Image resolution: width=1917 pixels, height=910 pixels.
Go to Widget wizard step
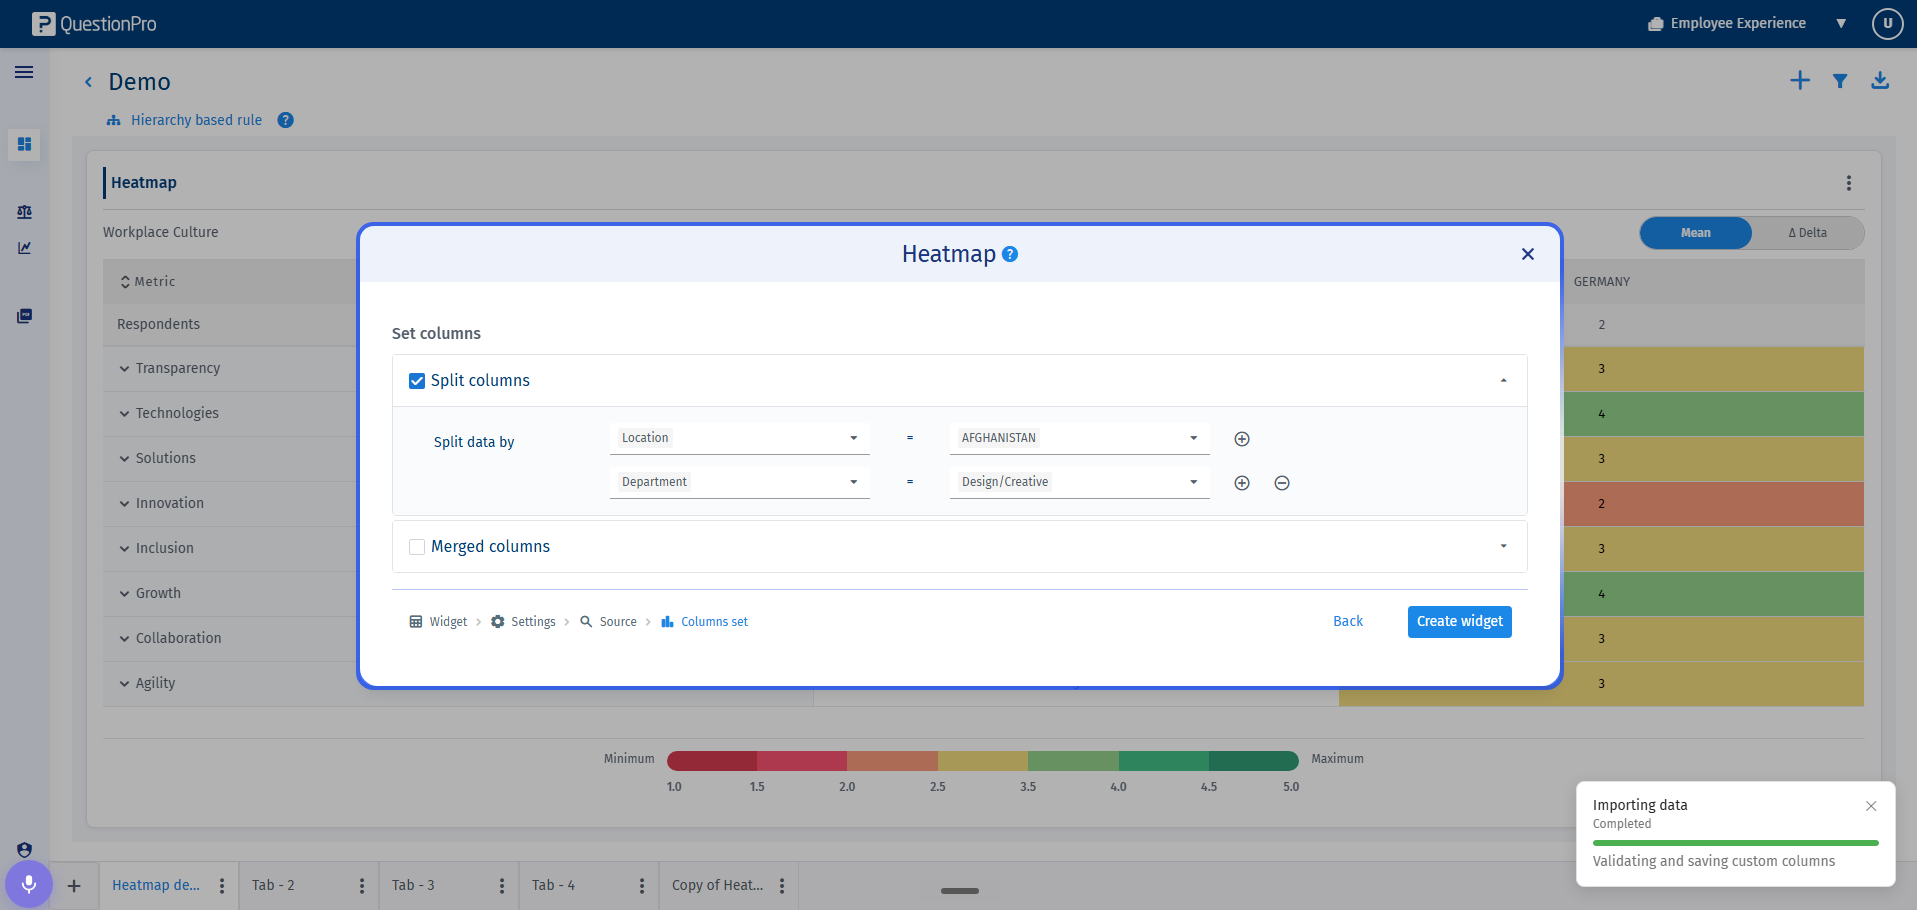(x=438, y=622)
